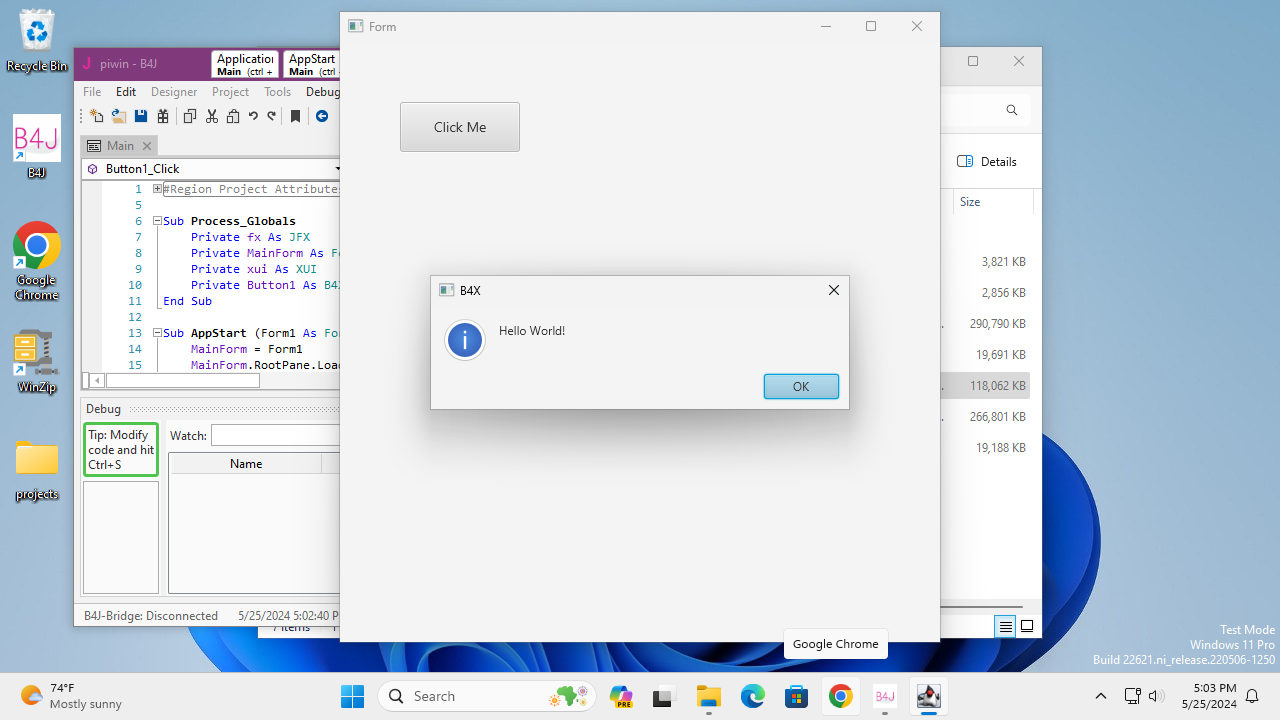Open the Edit menu in B4J
The height and width of the screenshot is (720, 1280).
pyautogui.click(x=126, y=92)
